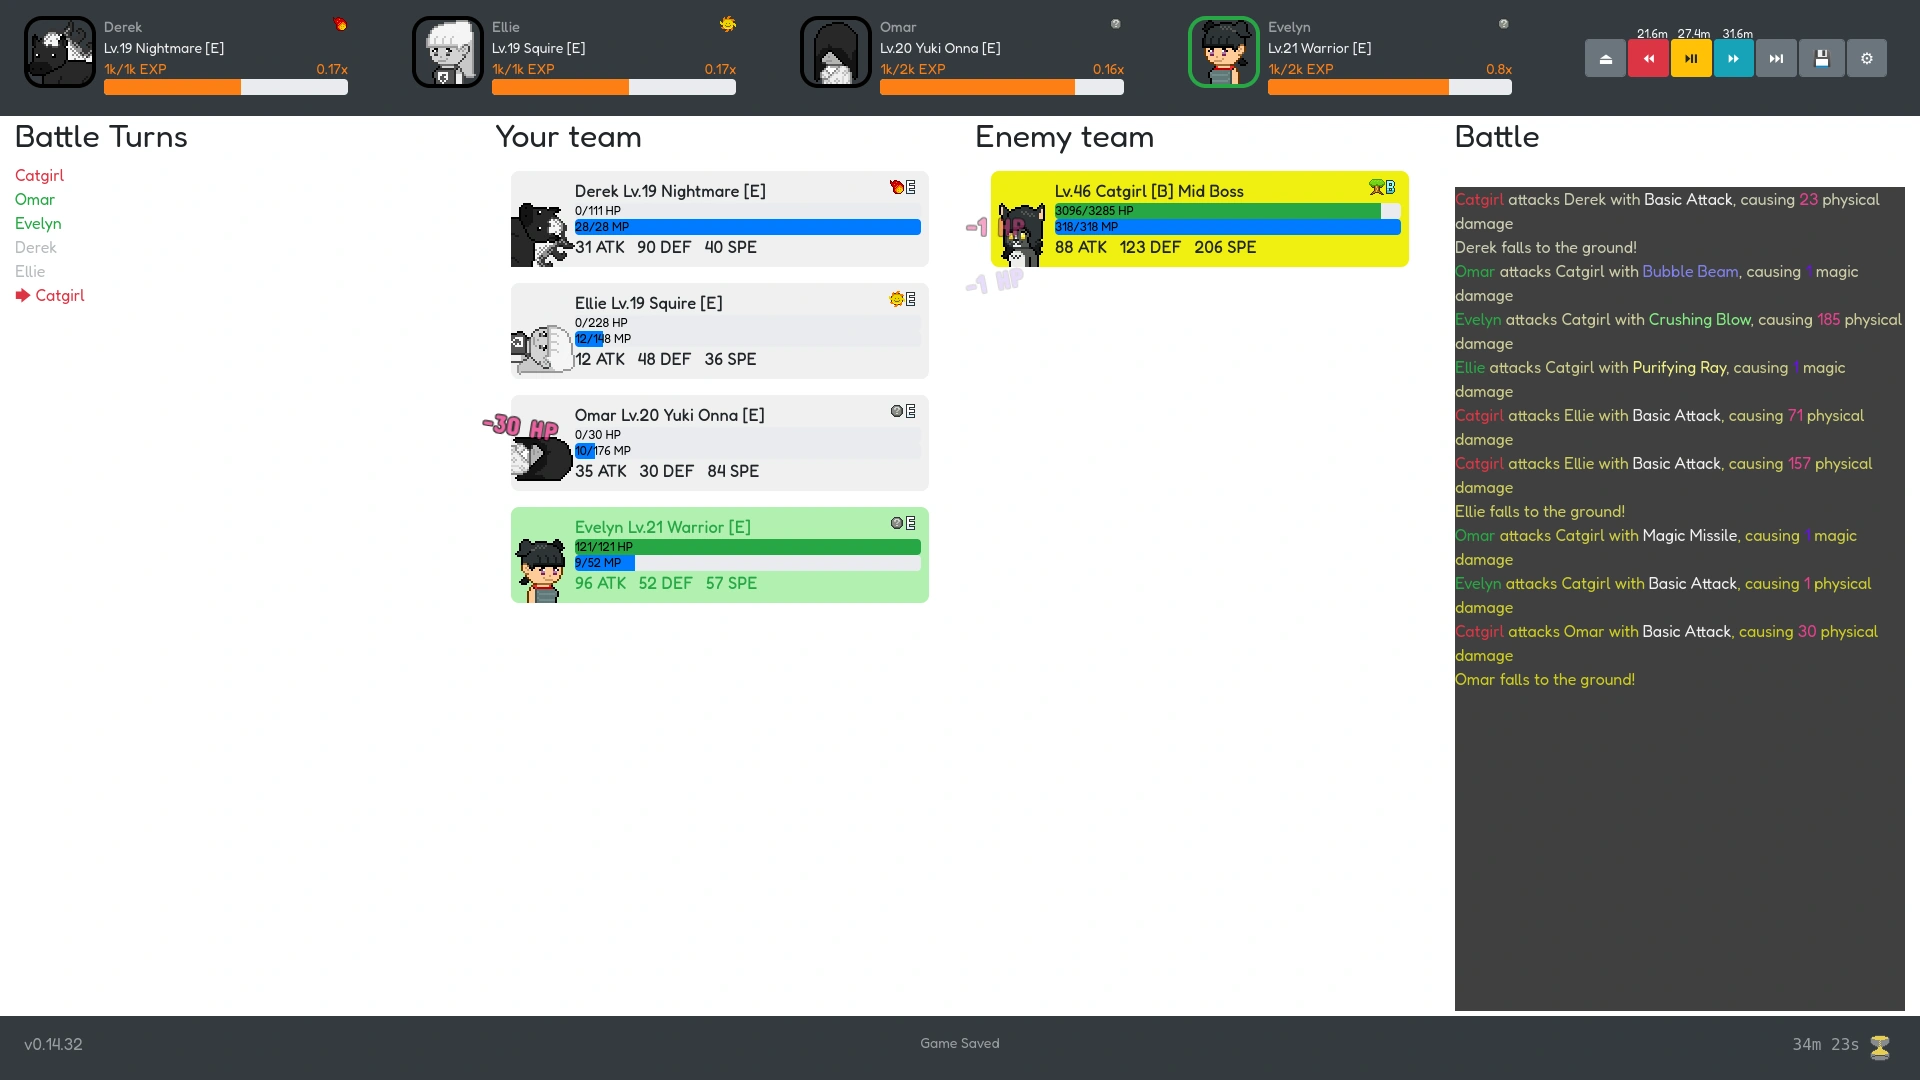Click the teal fast-forward button
This screenshot has height=1080, width=1920.
1733,59
